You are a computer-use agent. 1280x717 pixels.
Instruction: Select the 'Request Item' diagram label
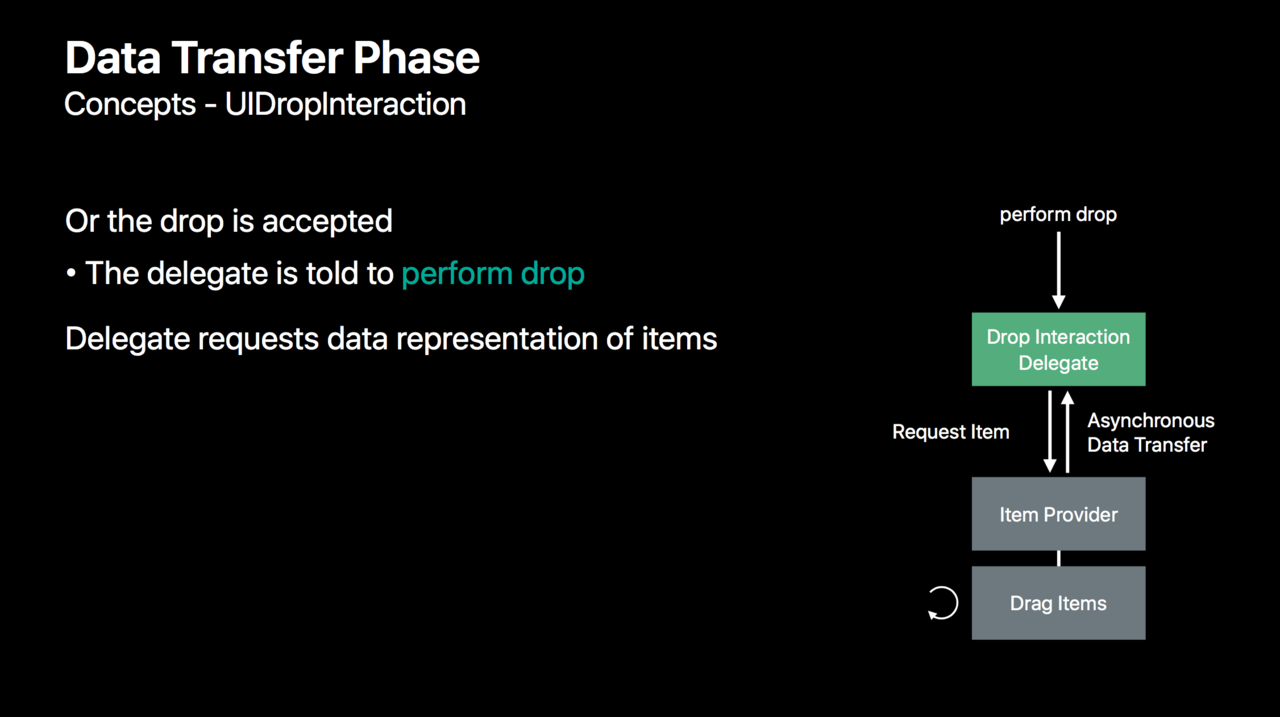click(x=951, y=432)
